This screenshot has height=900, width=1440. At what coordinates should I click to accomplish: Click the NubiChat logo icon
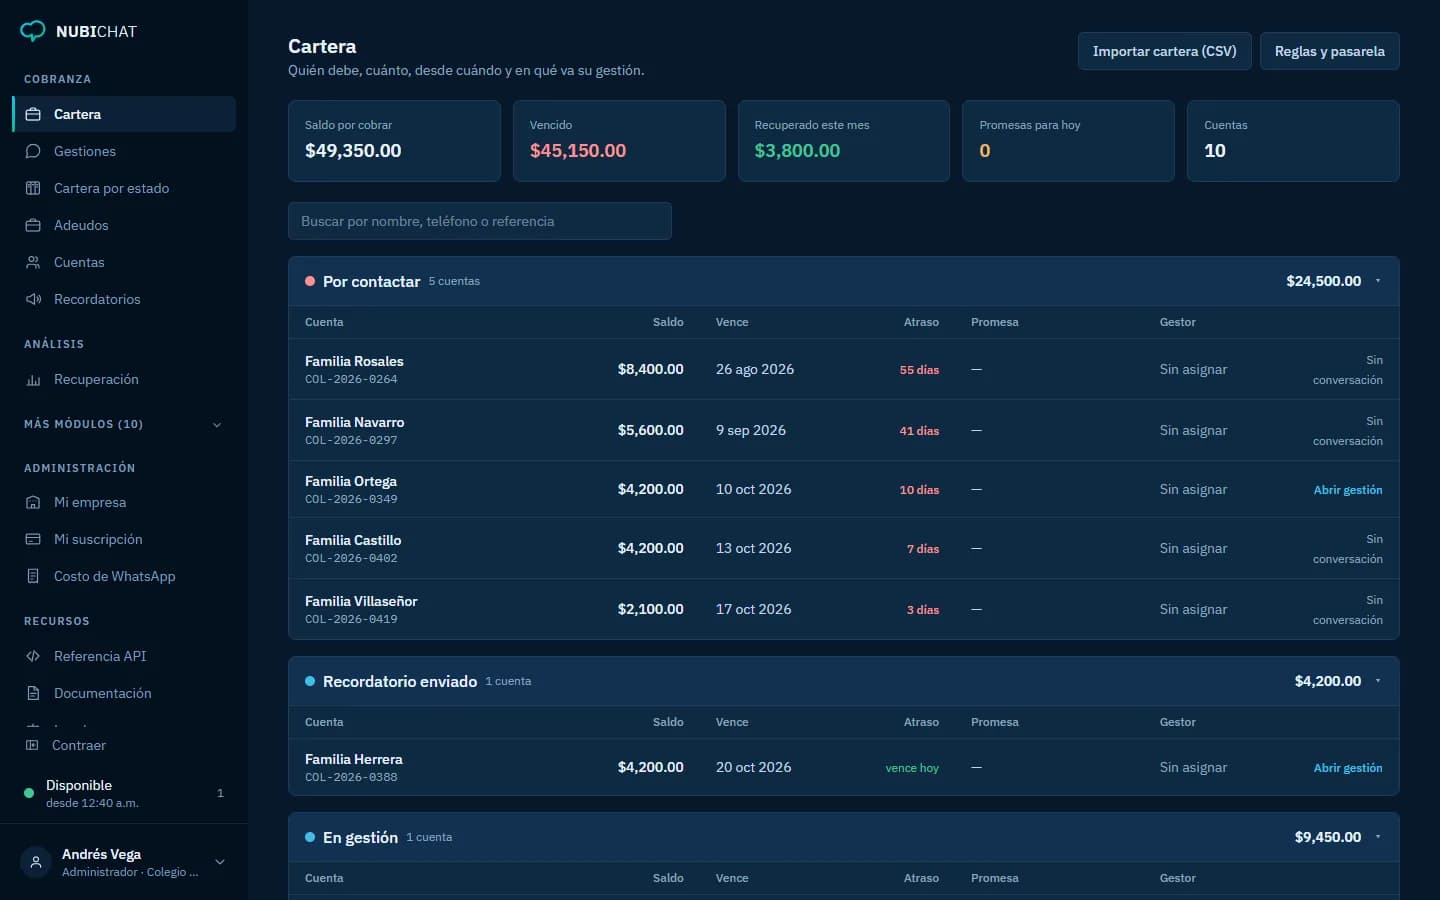[x=33, y=31]
